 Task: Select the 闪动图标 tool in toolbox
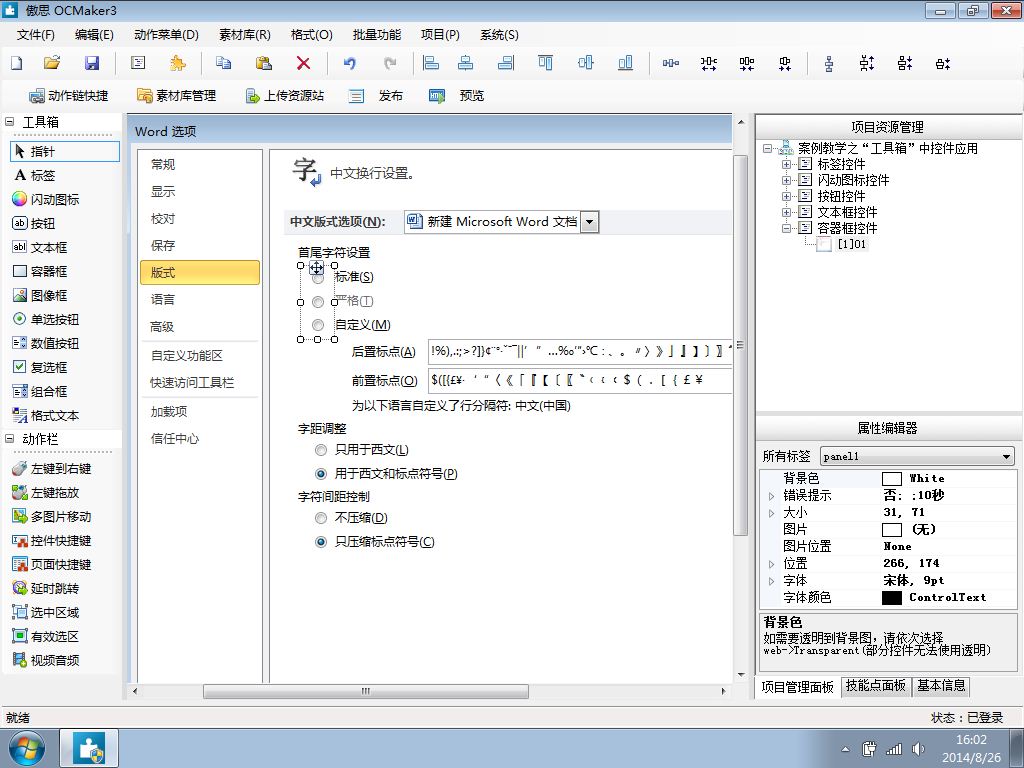coord(46,199)
